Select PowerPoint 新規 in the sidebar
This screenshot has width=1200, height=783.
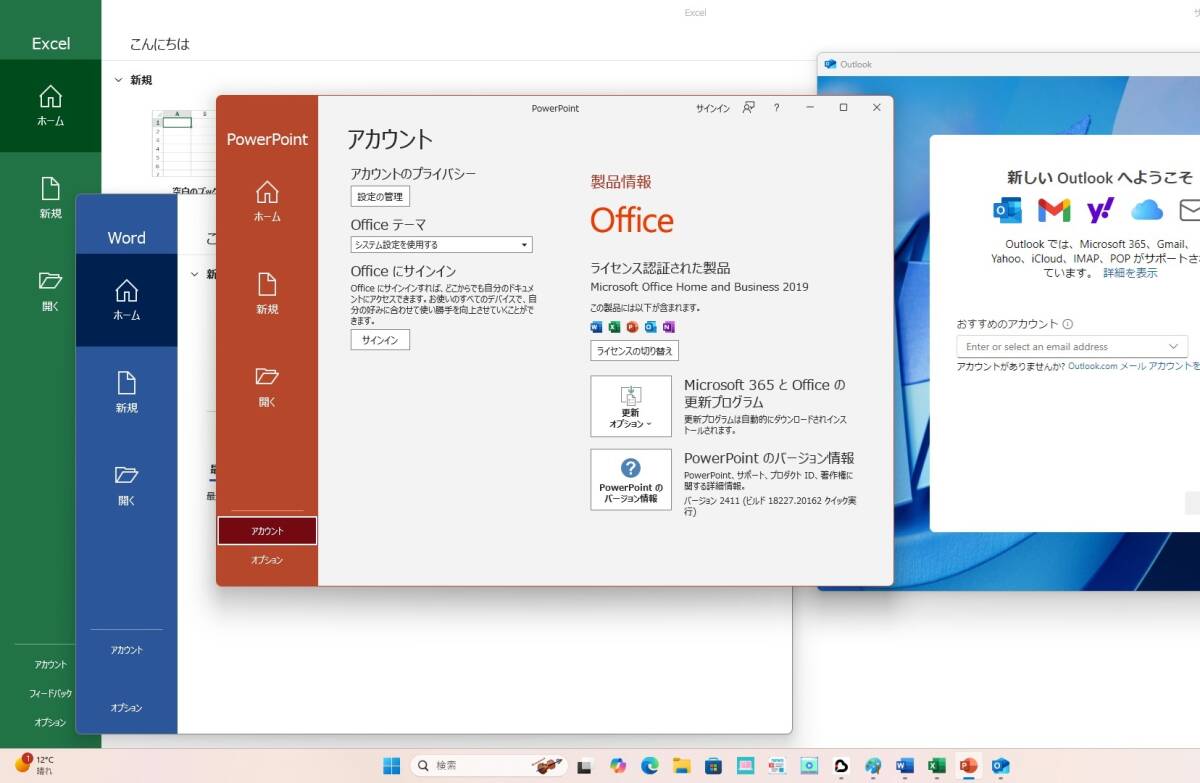click(267, 294)
